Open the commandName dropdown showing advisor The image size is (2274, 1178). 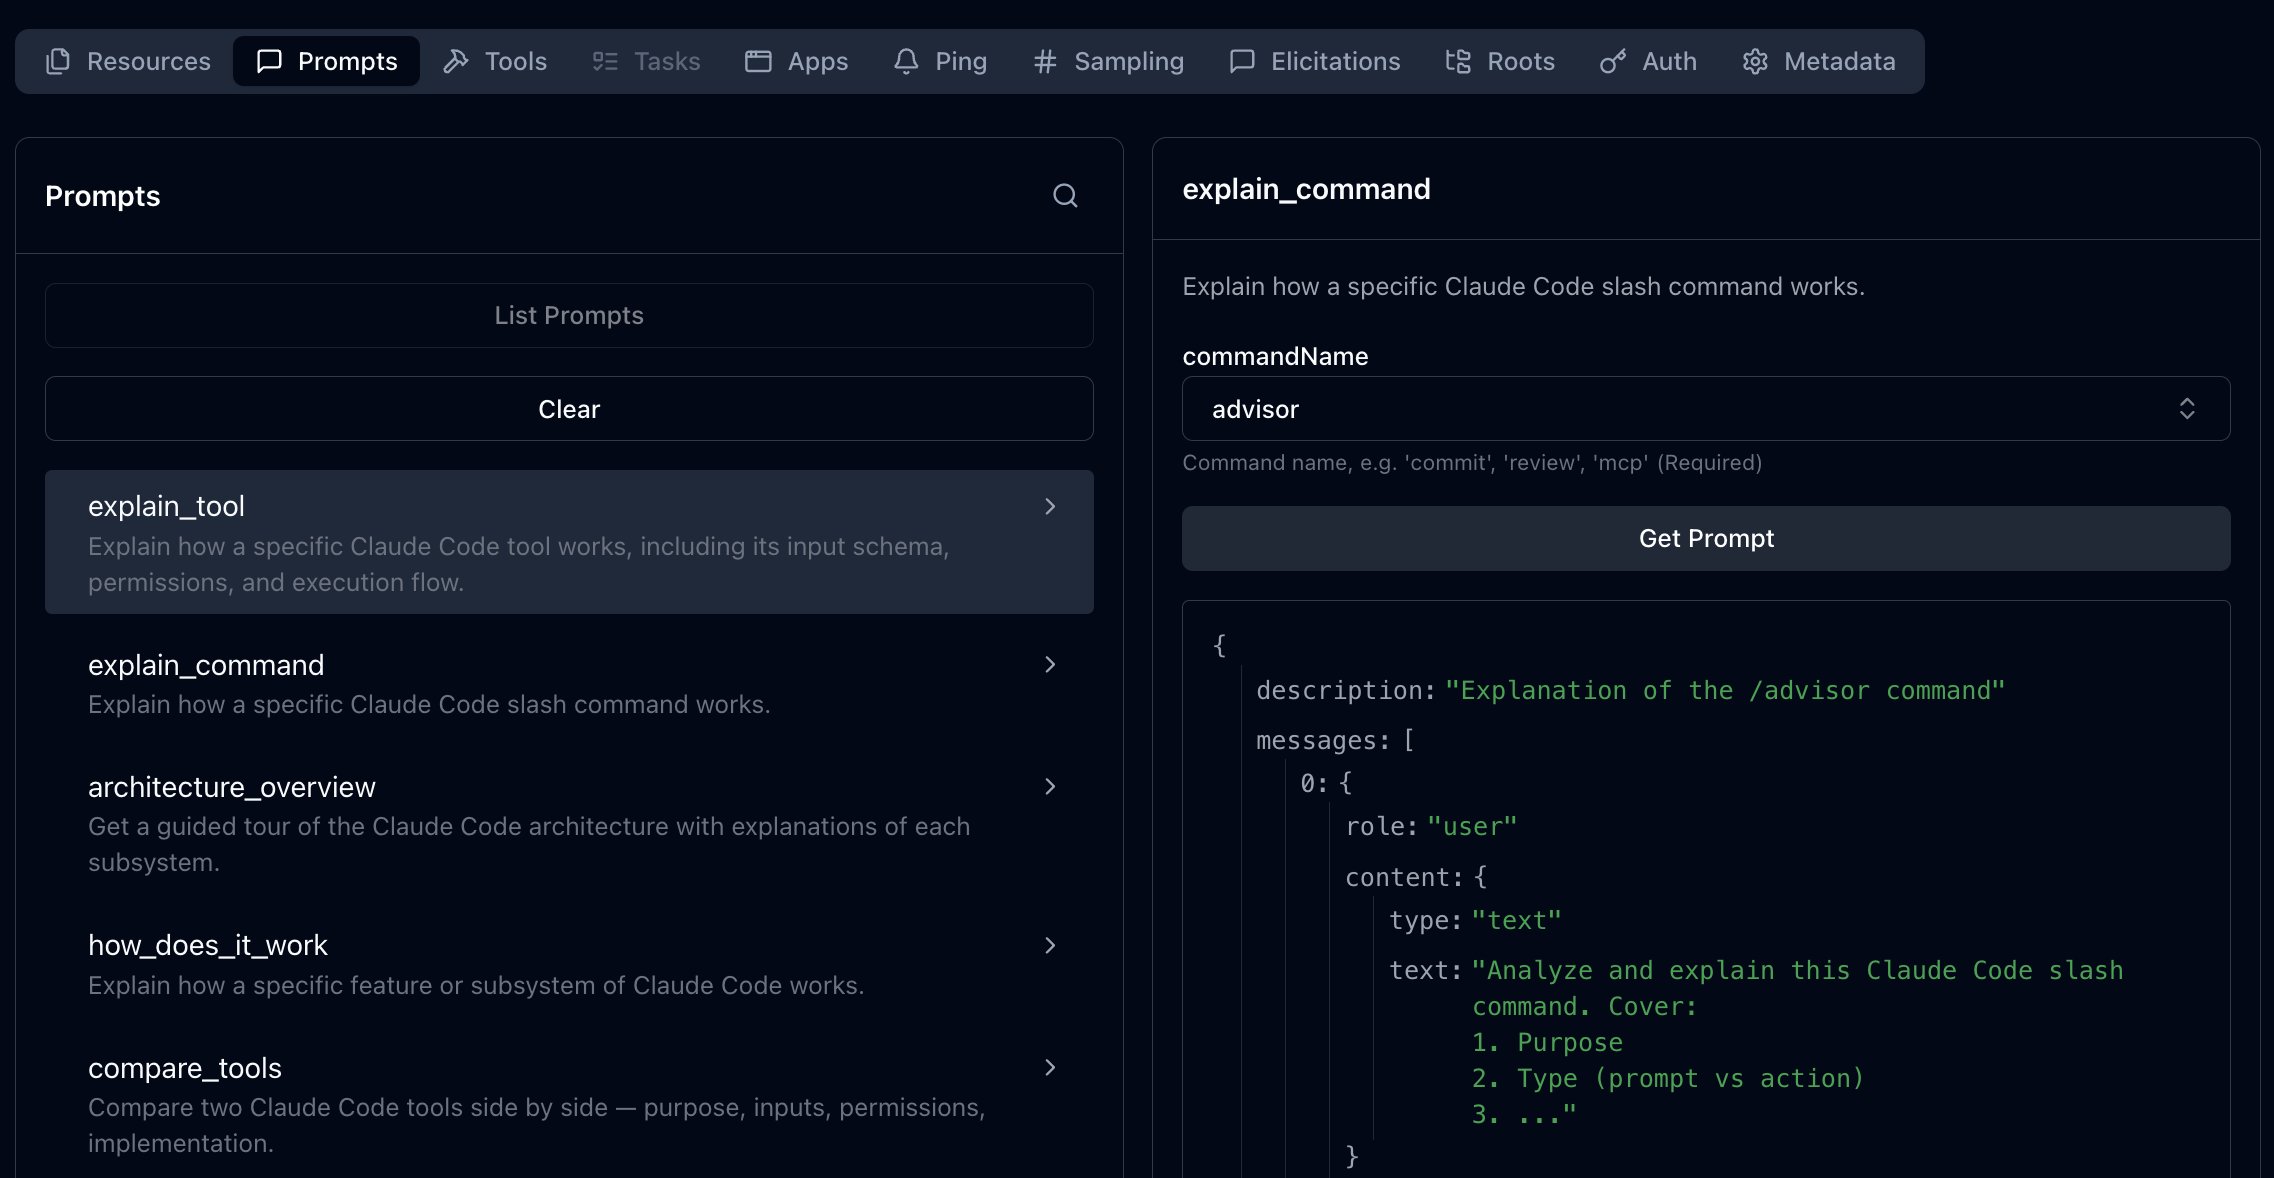pos(1705,409)
